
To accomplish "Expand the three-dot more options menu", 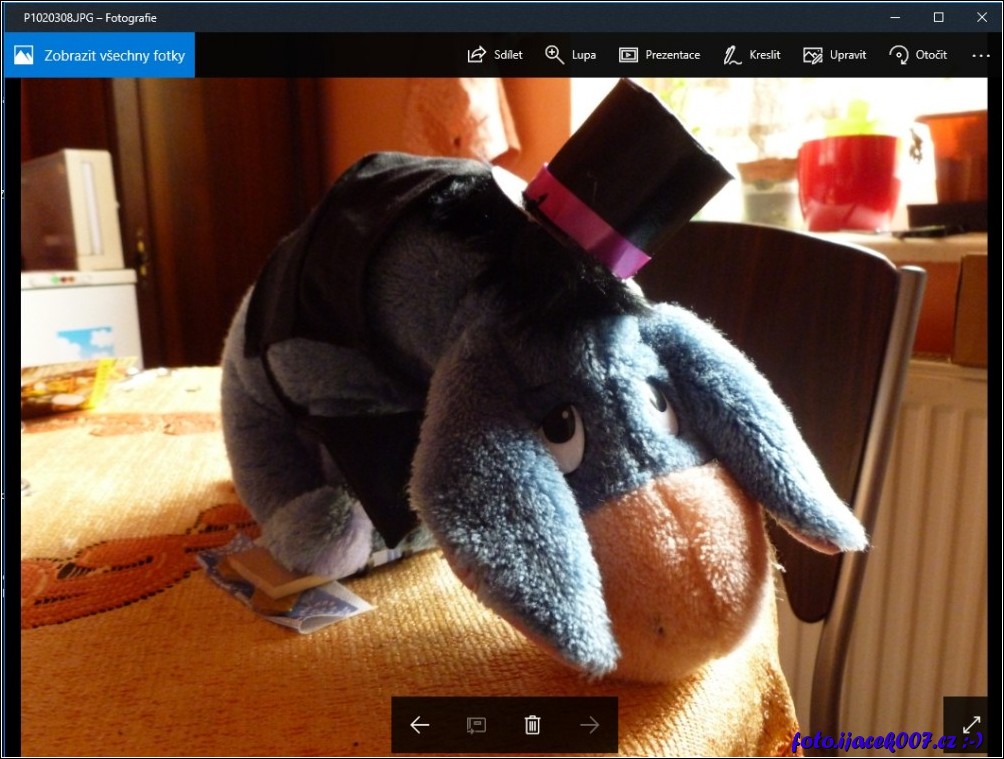I will 980,55.
